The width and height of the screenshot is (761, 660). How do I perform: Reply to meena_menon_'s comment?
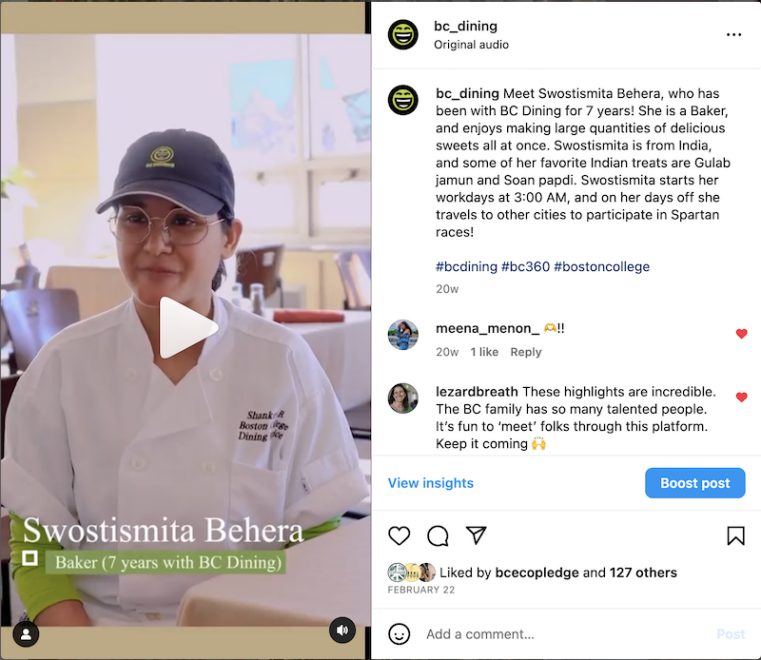click(x=526, y=352)
